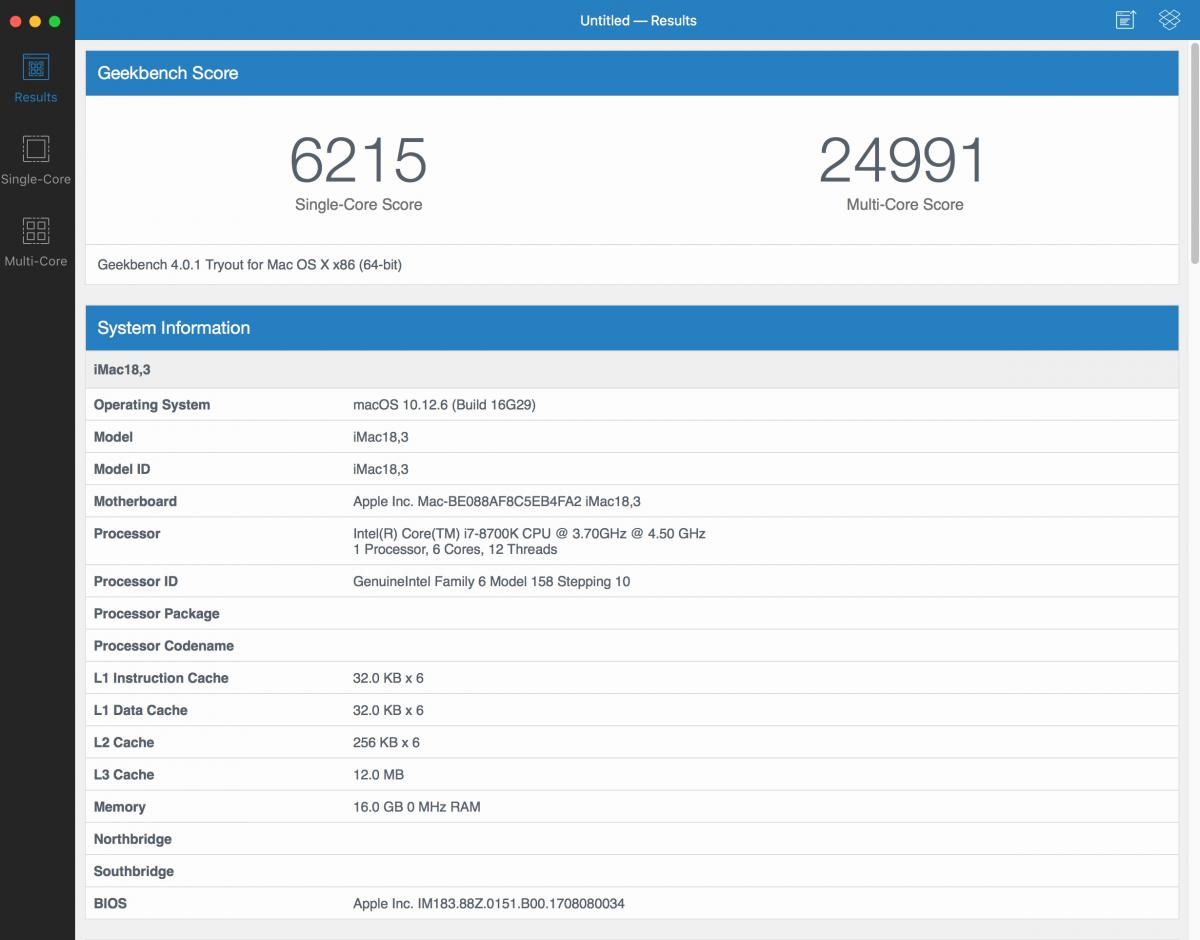
Task: Click the multi-core score value 24991
Action: 904,160
